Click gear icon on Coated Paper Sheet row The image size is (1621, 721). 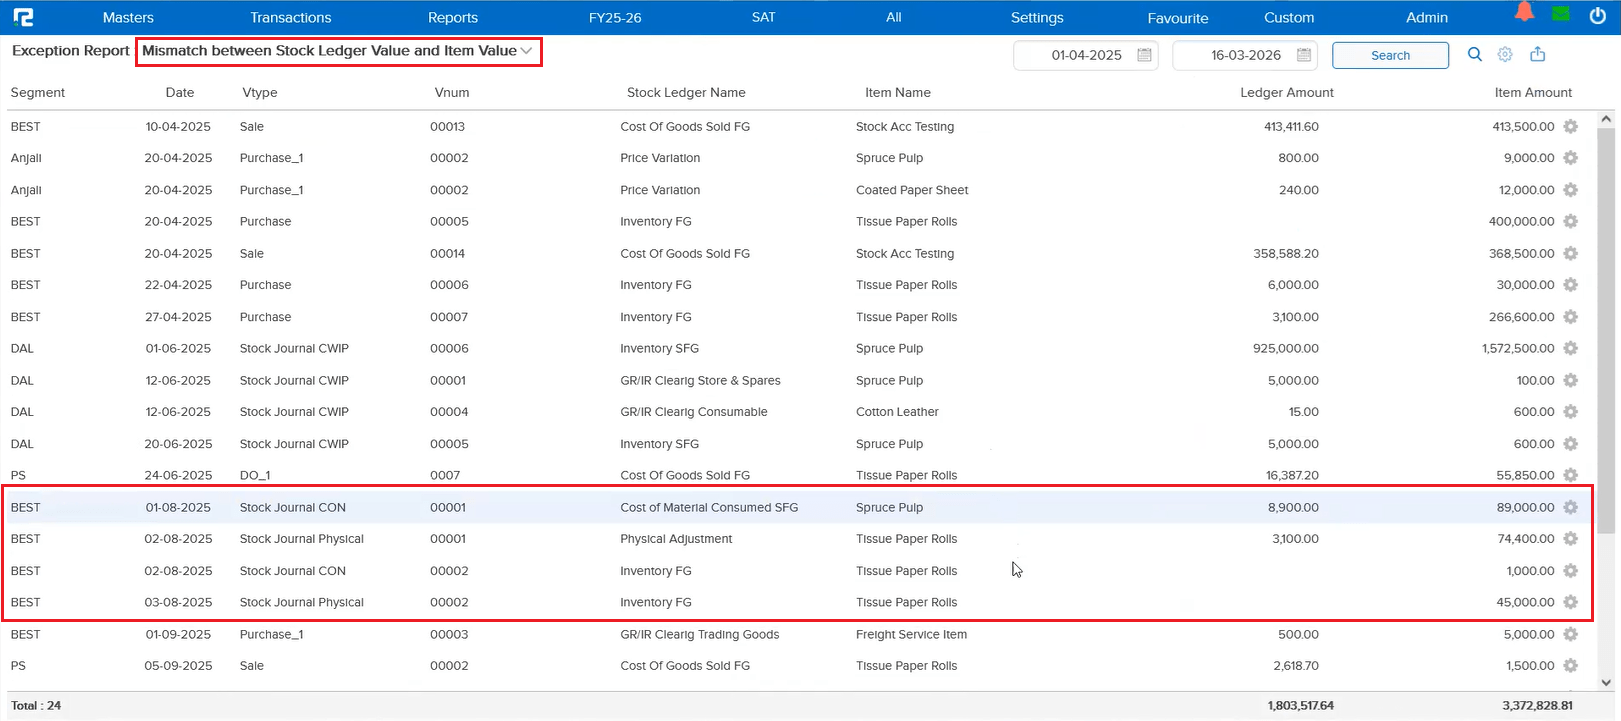pos(1571,190)
